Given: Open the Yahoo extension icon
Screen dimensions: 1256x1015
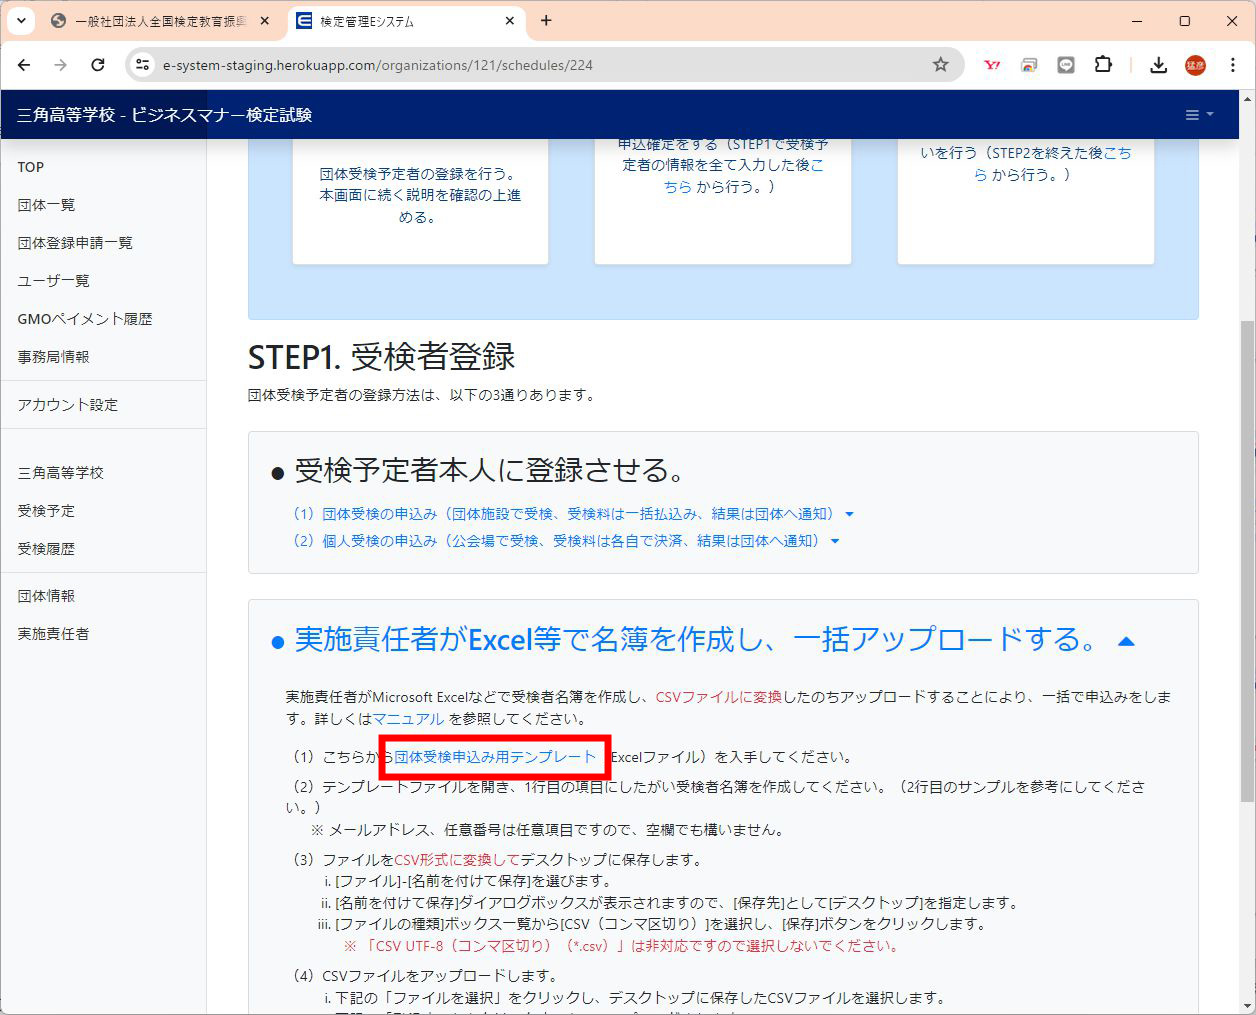Looking at the screenshot, I should point(992,65).
